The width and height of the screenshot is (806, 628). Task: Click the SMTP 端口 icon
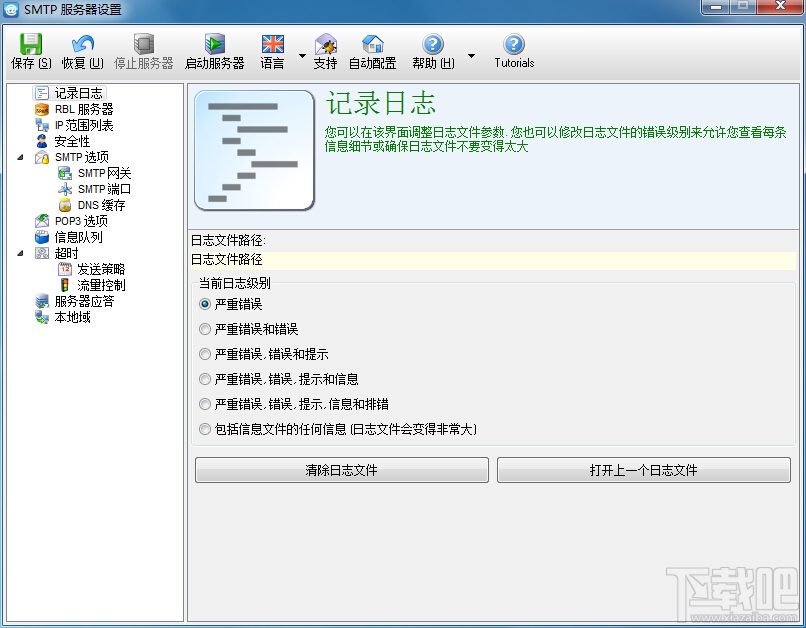[65, 189]
